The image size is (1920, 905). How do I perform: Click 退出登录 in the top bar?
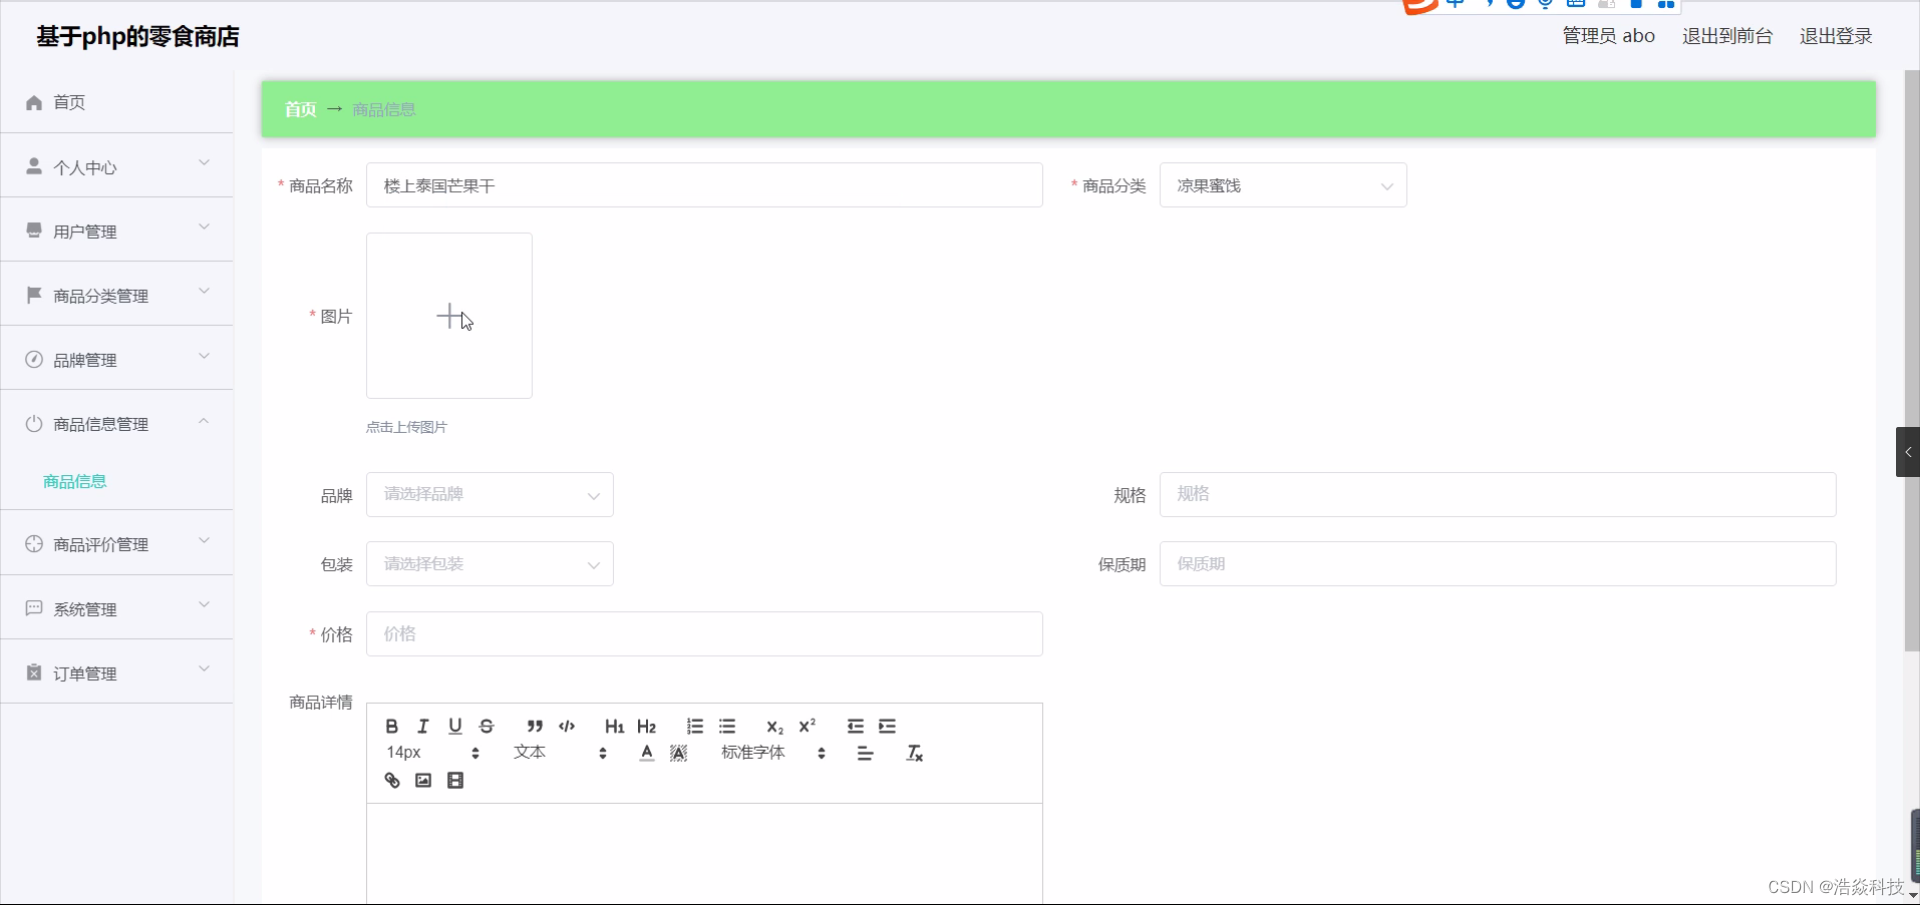[x=1836, y=35]
